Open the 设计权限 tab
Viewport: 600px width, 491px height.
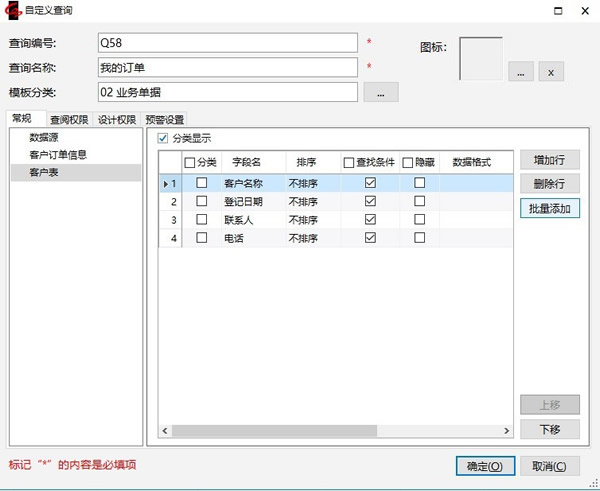click(x=117, y=119)
